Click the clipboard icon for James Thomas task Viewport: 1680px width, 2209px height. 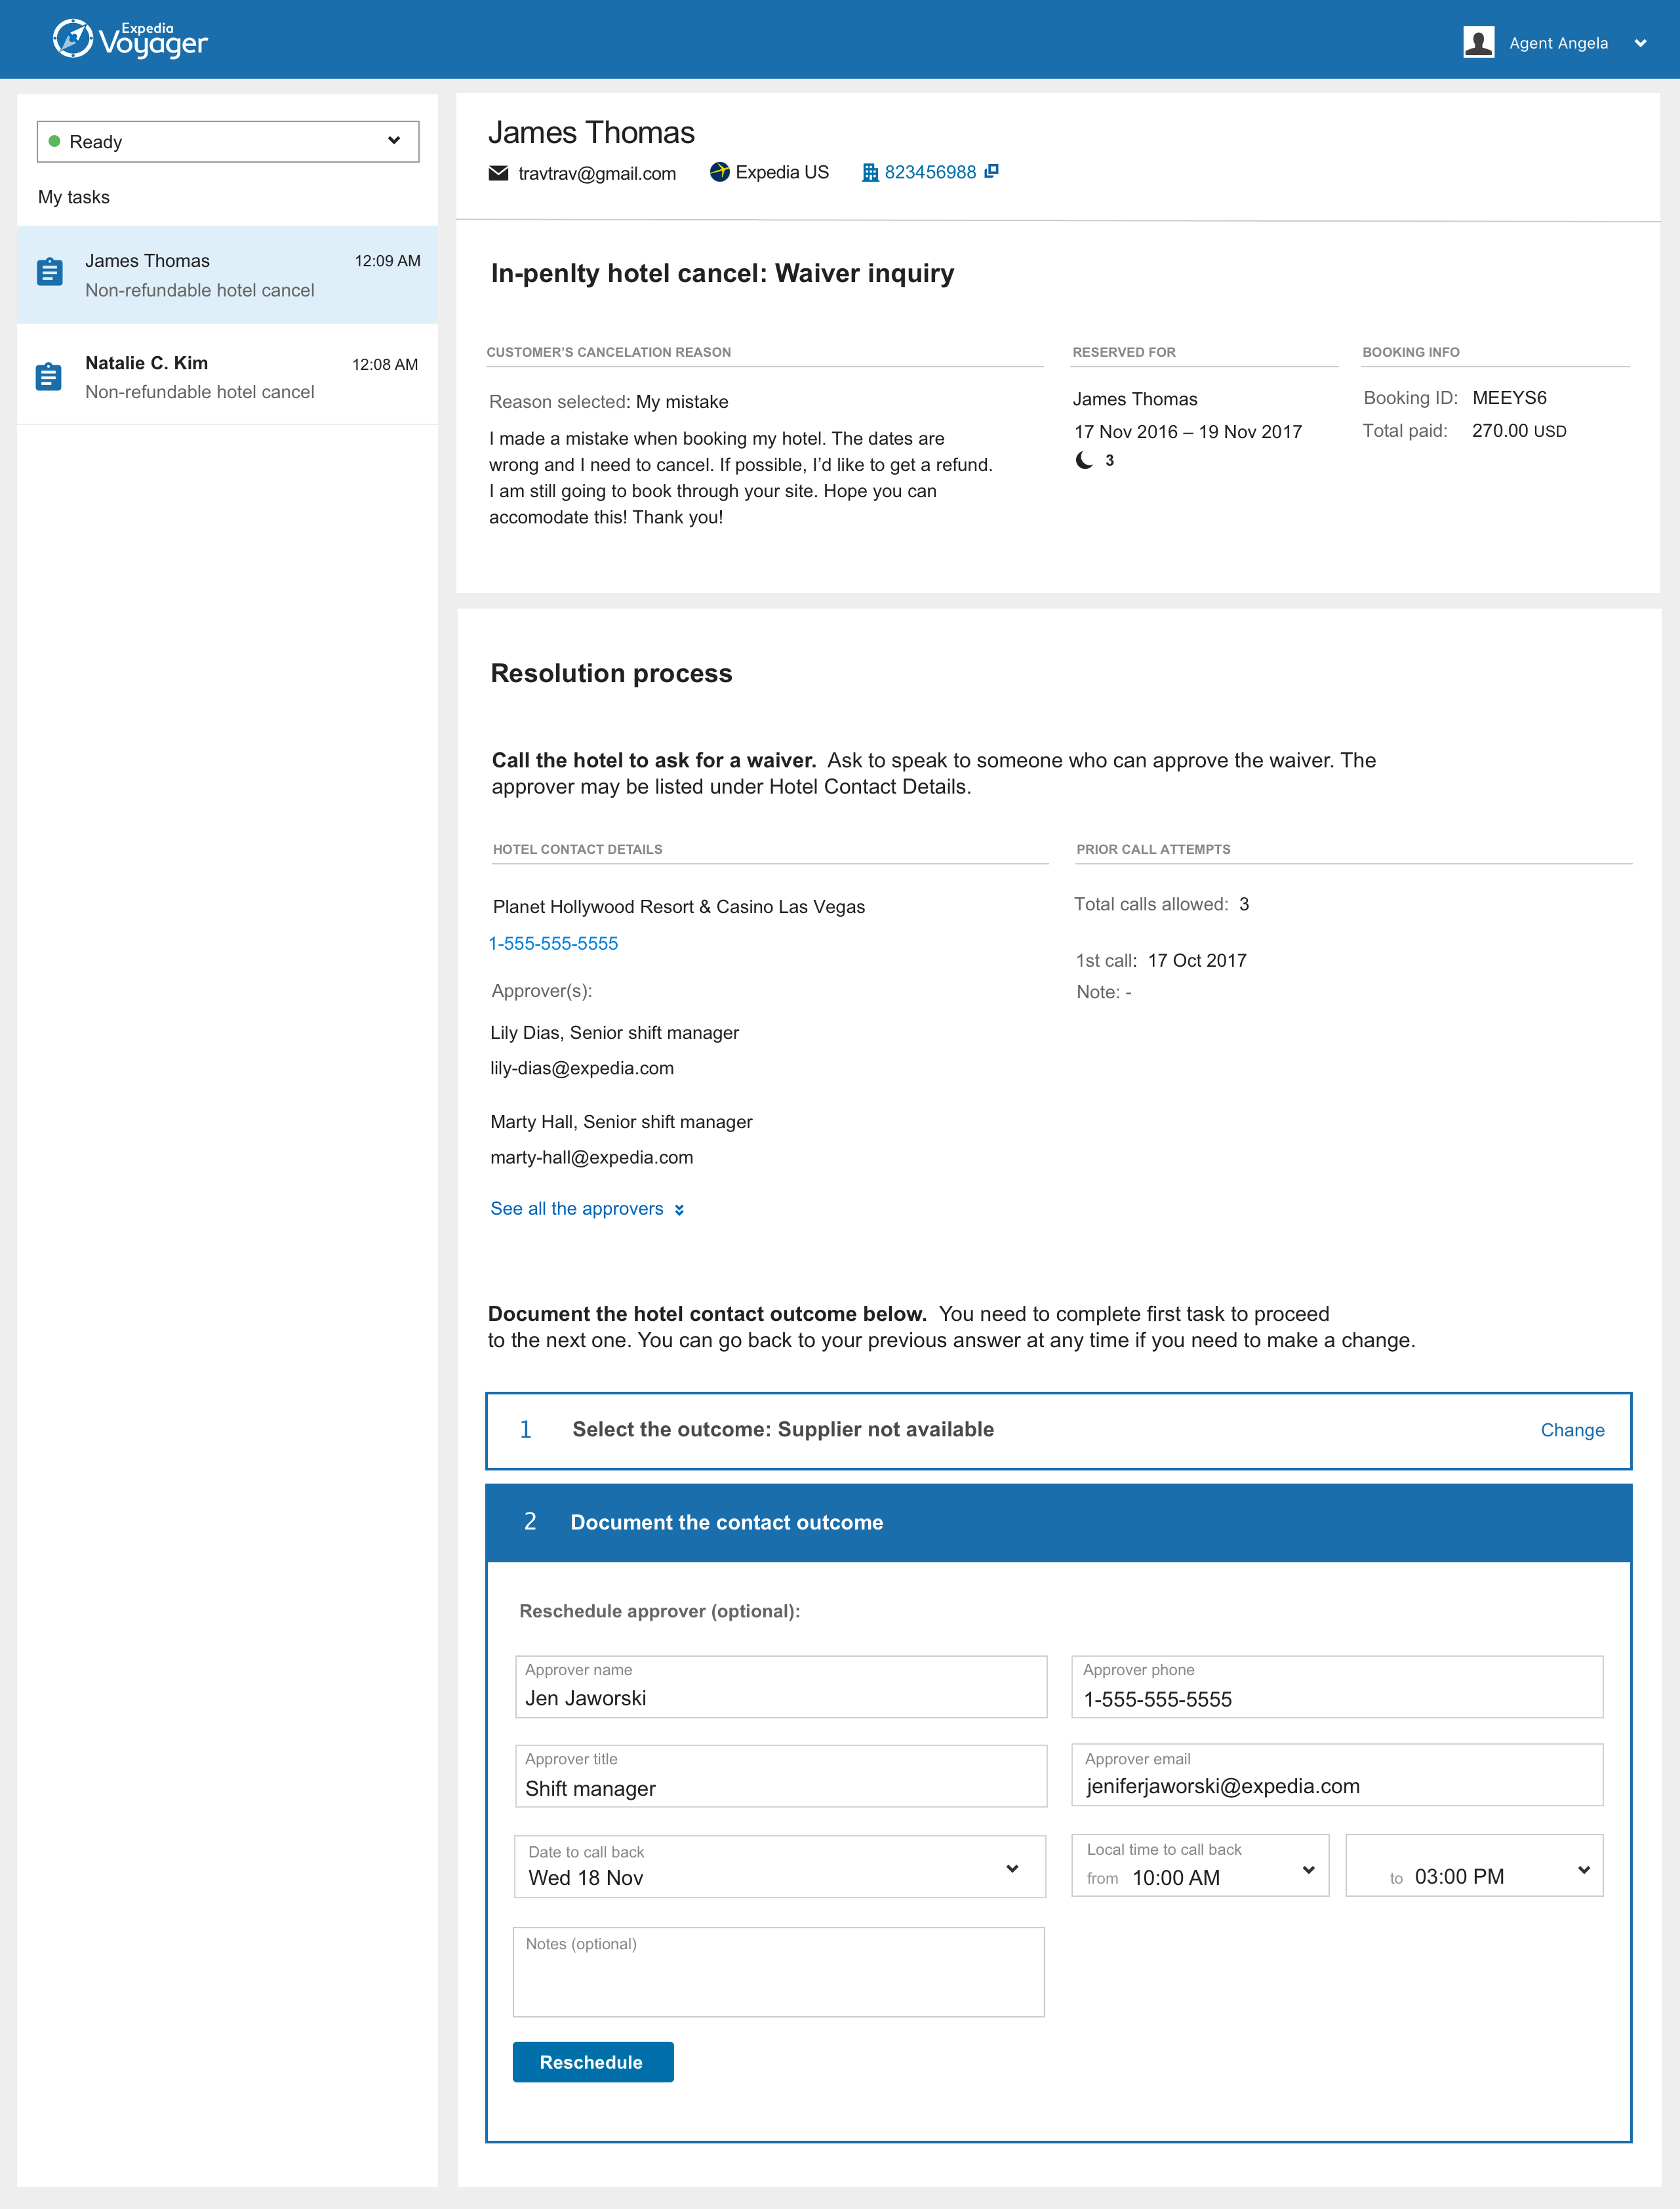(50, 272)
